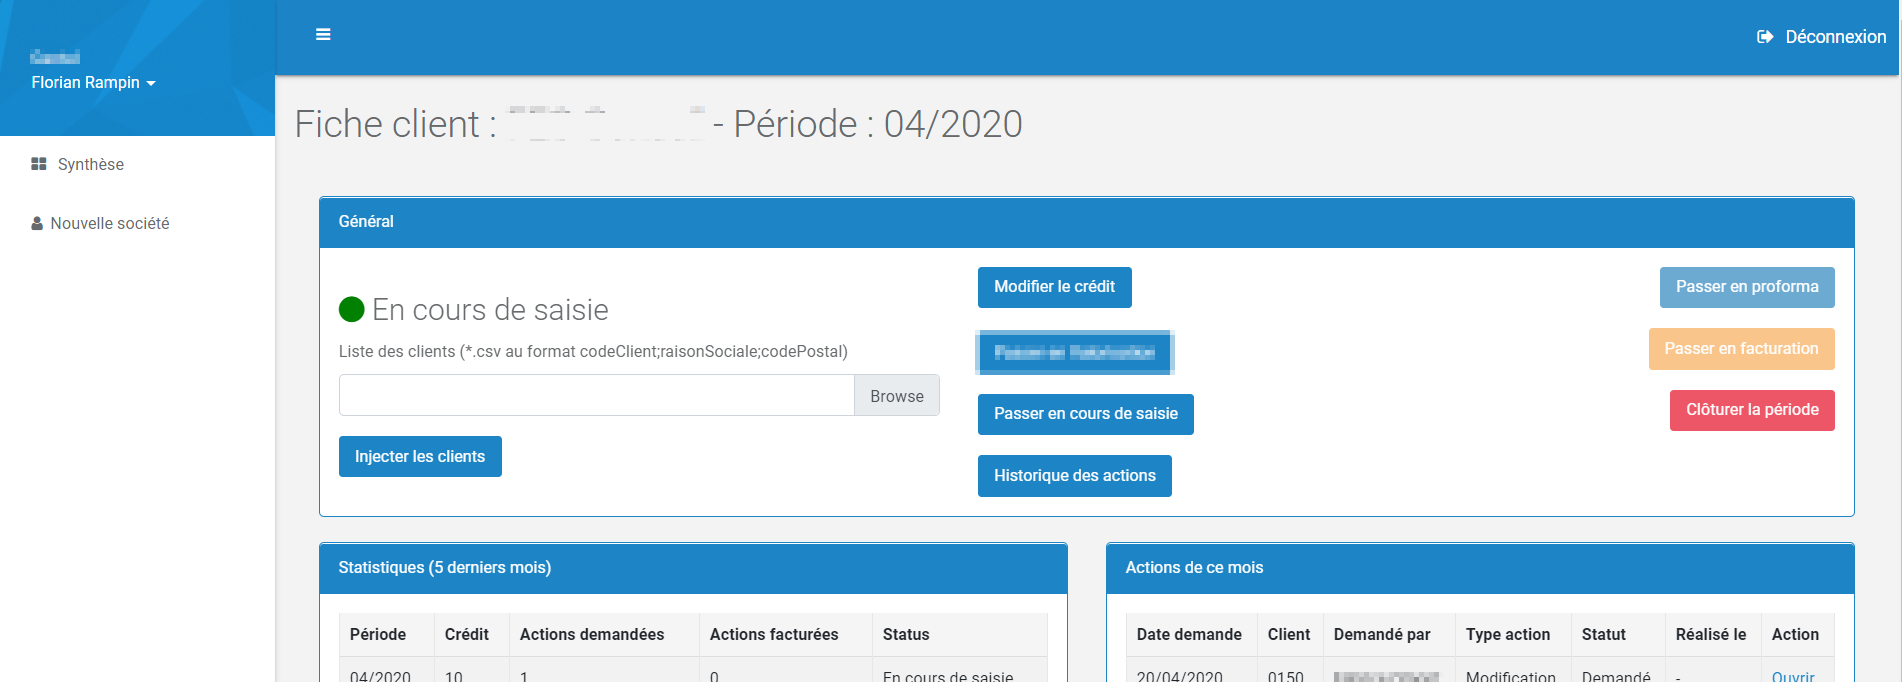
Task: Click the Synthèse grid icon
Action: pos(39,164)
